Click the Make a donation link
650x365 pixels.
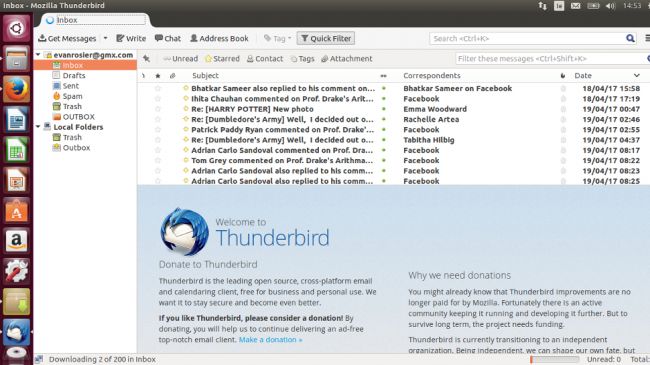(x=270, y=340)
